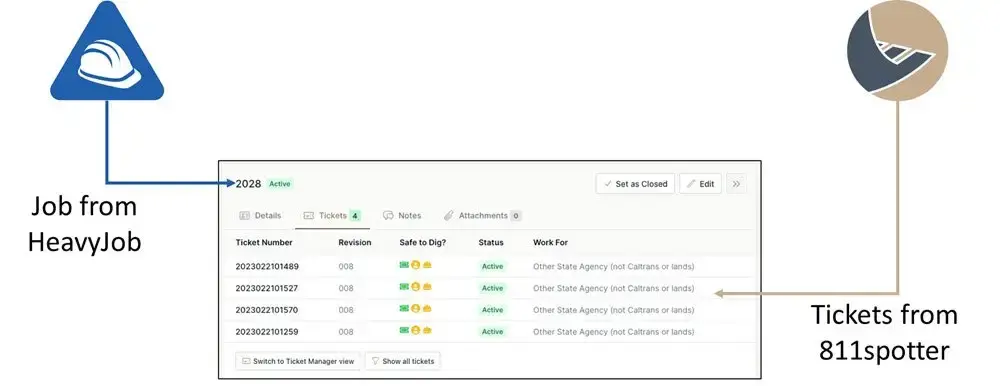Click Set as Closed button
Screen dimensions: 1000x386
point(635,184)
